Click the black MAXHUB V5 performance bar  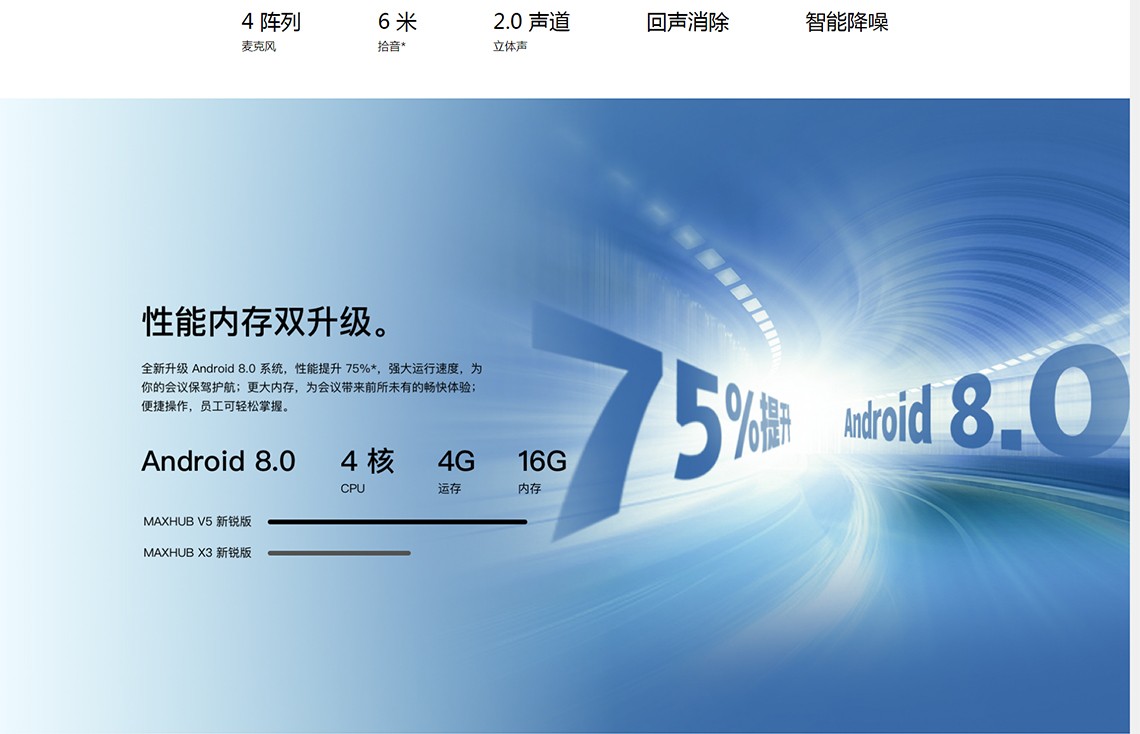tap(397, 522)
